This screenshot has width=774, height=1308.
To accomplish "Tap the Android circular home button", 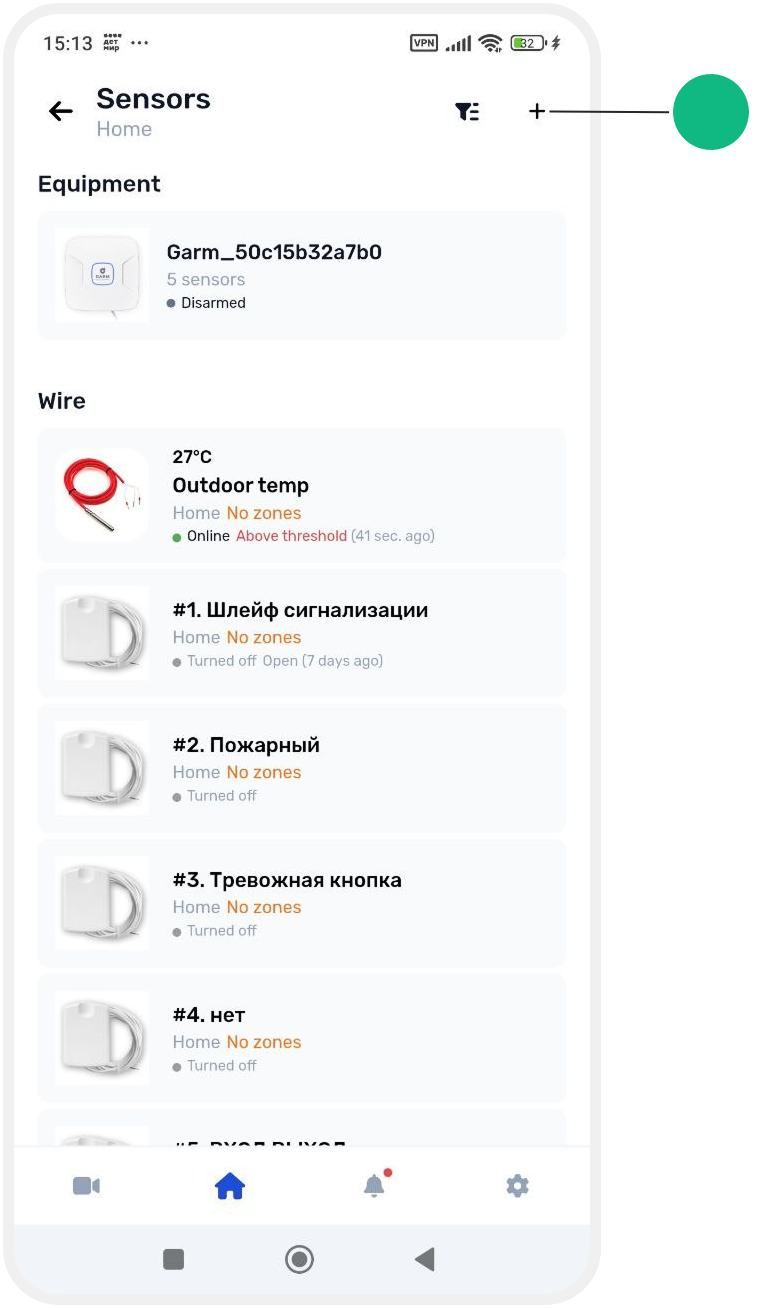I will pos(299,1259).
